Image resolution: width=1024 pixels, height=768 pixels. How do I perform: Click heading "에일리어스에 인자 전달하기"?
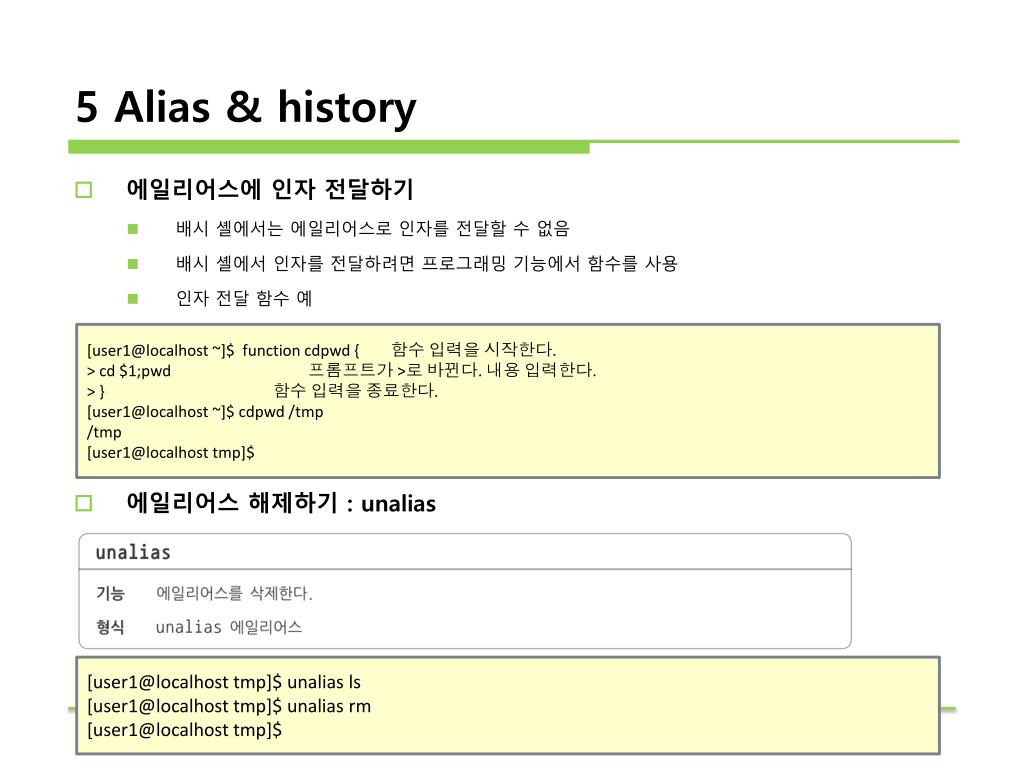(270, 189)
